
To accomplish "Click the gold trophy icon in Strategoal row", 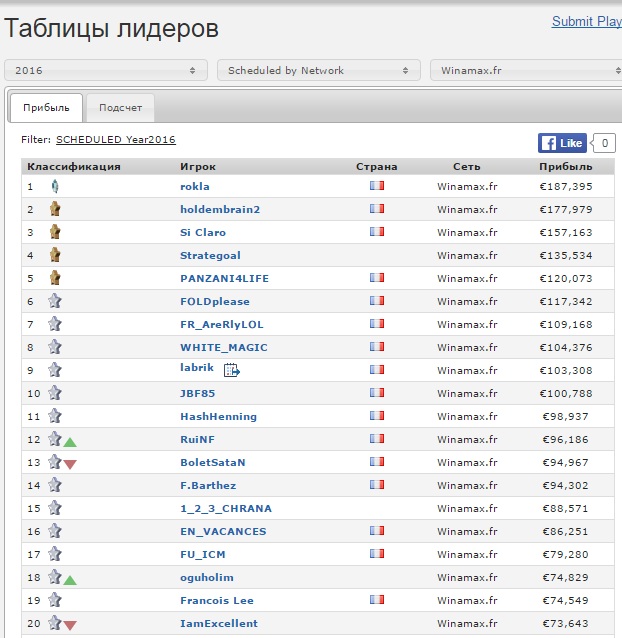I will [55, 255].
